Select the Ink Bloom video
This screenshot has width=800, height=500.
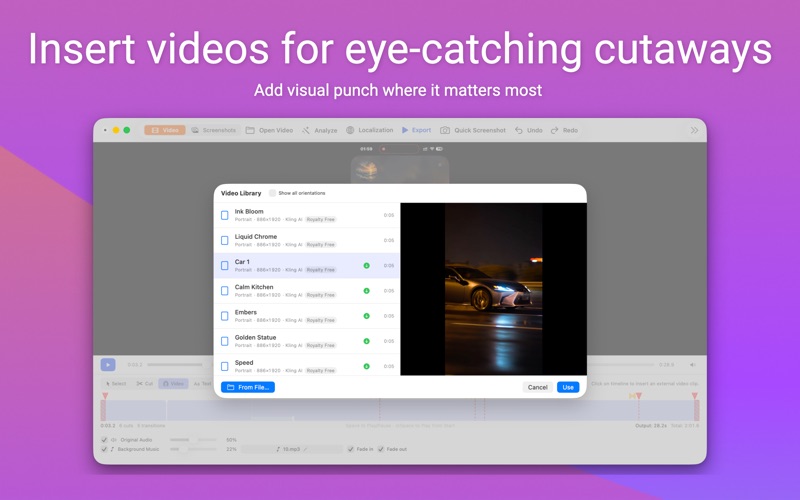click(306, 215)
